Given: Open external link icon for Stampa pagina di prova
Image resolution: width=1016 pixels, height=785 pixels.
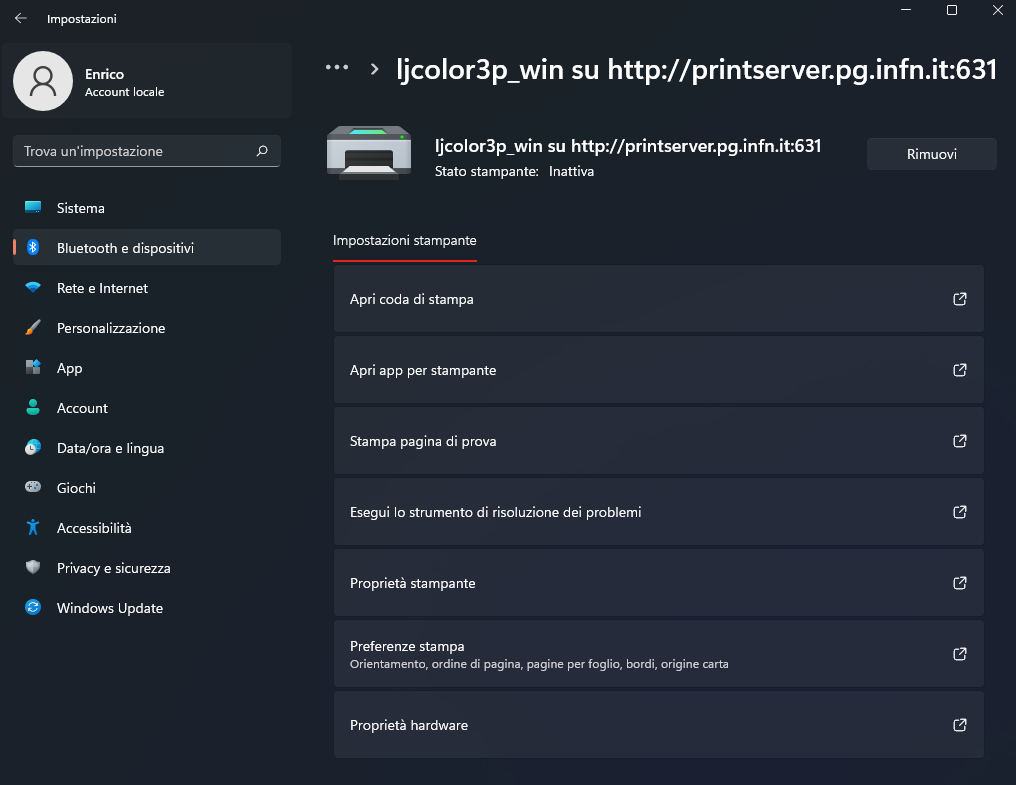Looking at the screenshot, I should click(x=960, y=441).
